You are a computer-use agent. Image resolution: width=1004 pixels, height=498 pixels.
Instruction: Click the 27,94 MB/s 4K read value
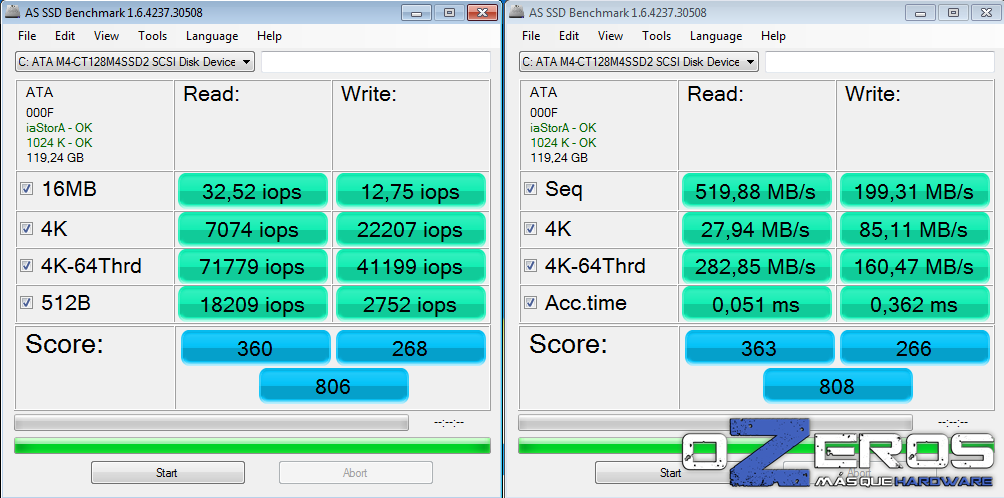757,229
